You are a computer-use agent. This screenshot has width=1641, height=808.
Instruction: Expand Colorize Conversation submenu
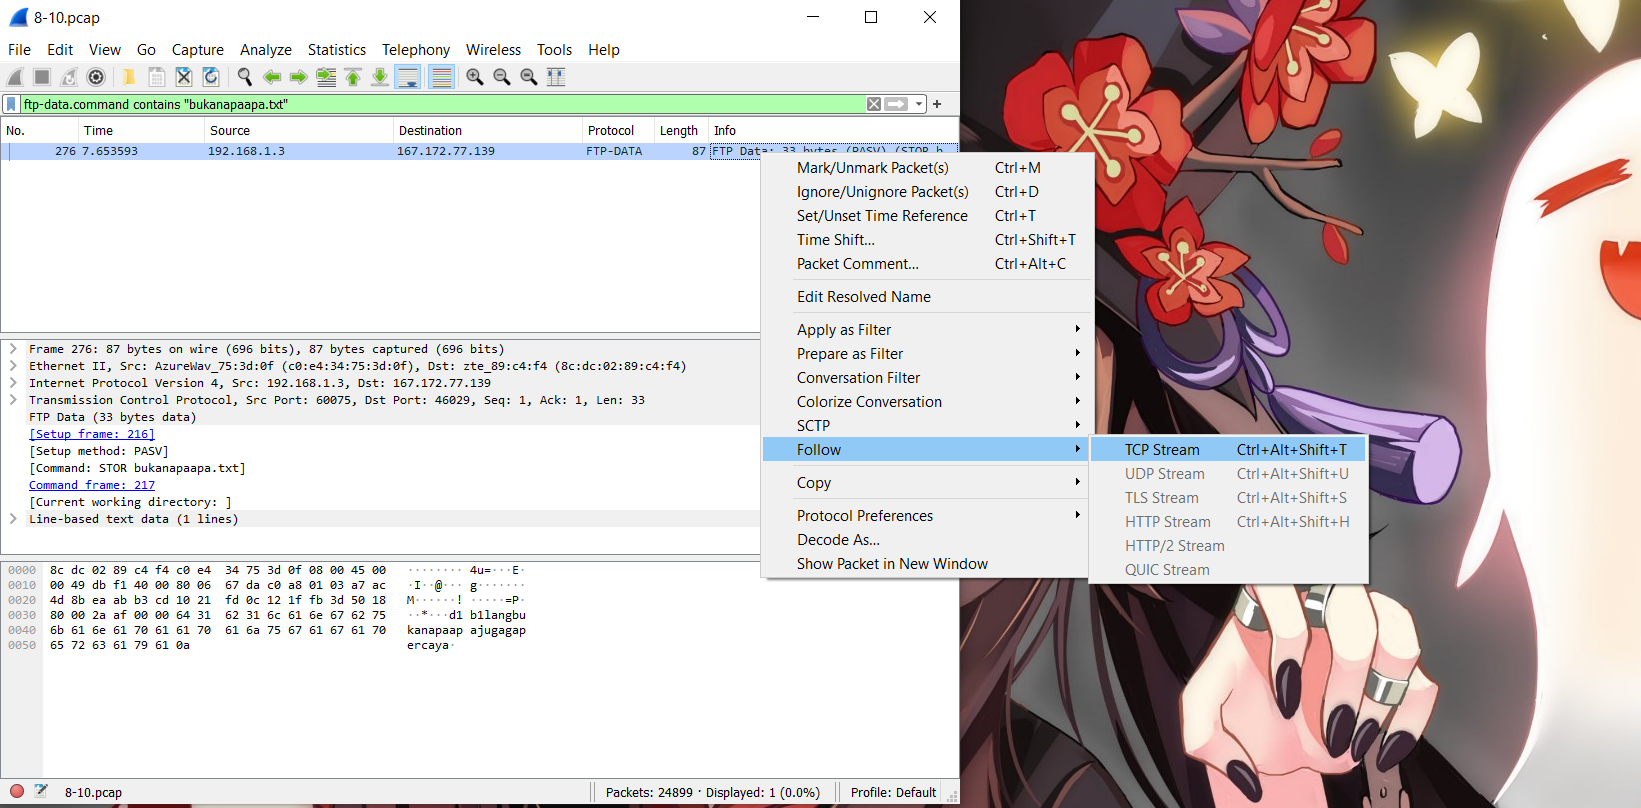[927, 402]
